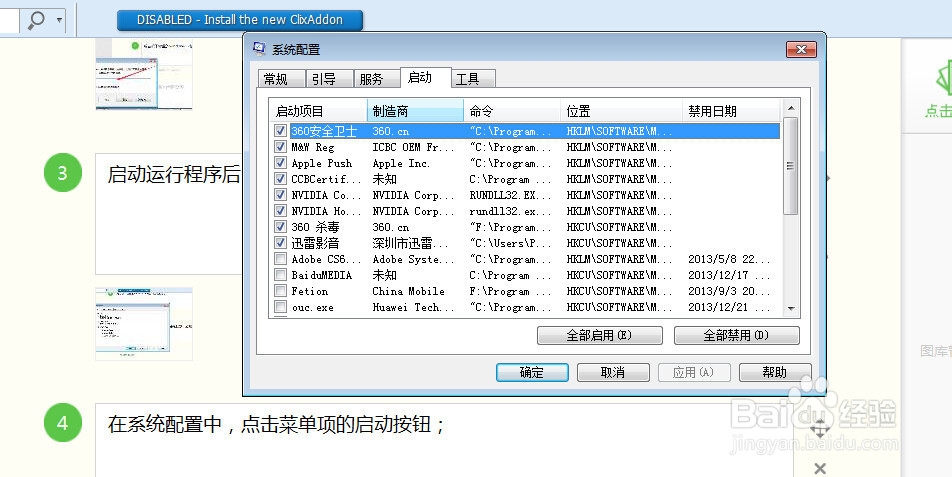Uncheck the Apple Push startup item
The image size is (952, 477).
click(280, 163)
